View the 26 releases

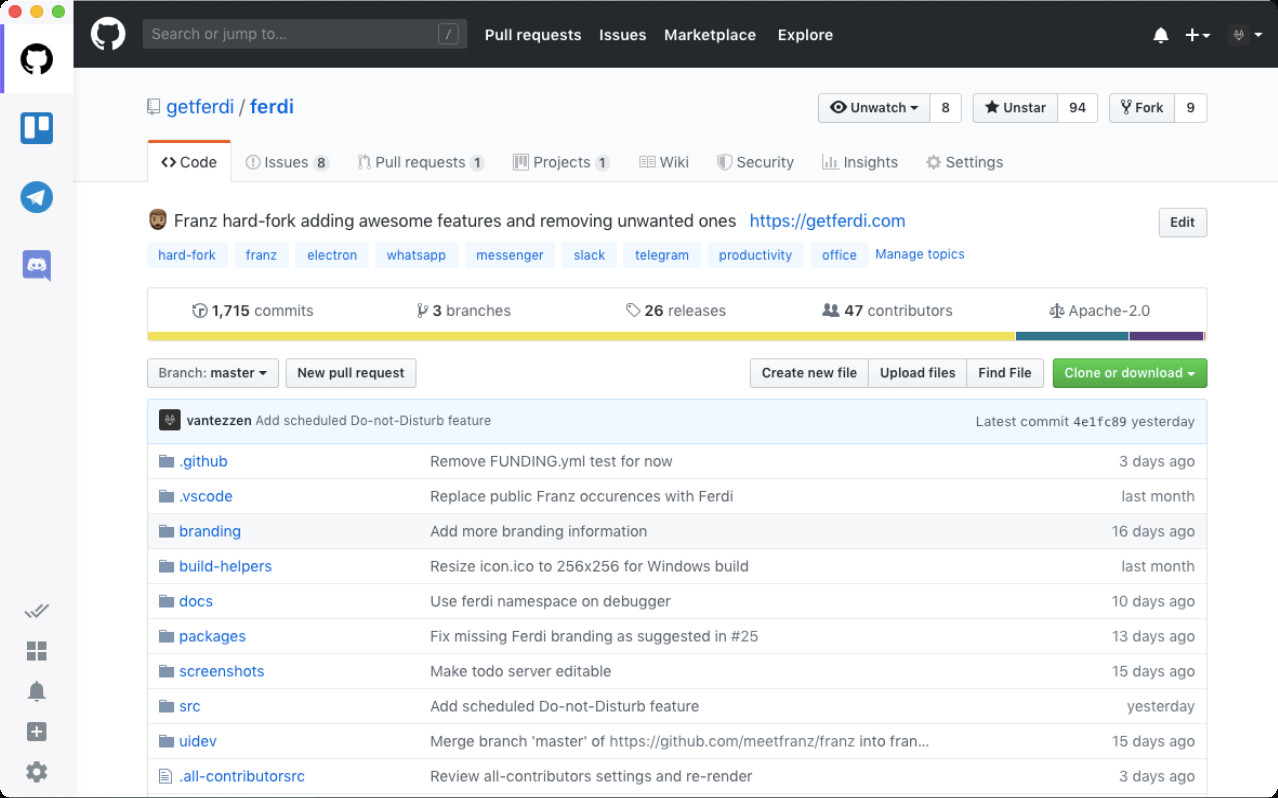tap(676, 311)
